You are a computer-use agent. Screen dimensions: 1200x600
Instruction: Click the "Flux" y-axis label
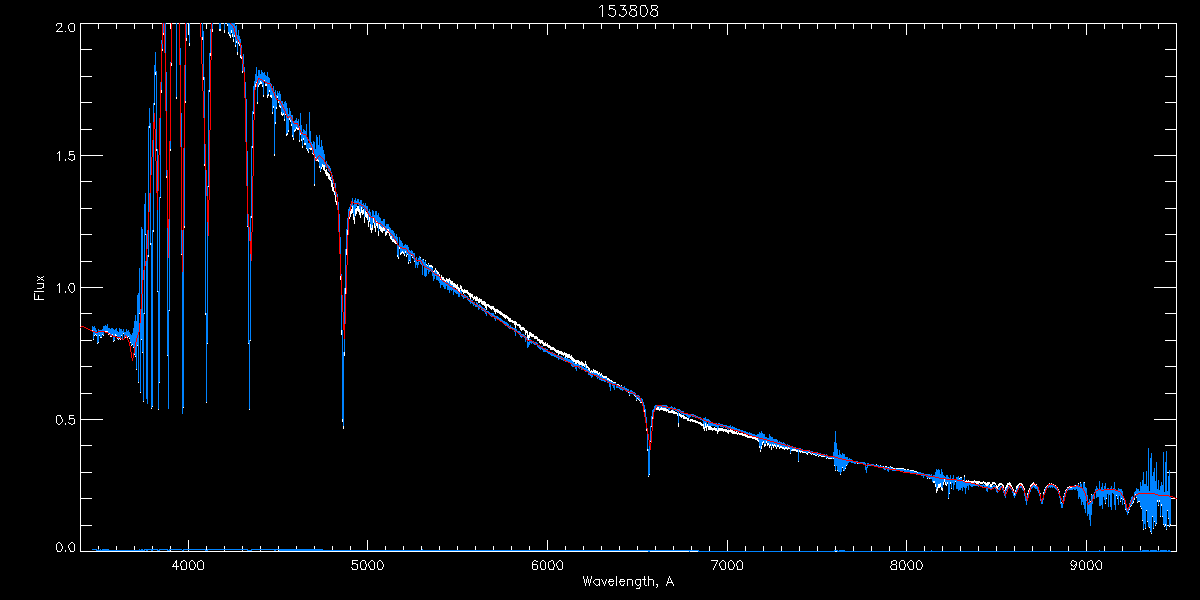coord(40,287)
